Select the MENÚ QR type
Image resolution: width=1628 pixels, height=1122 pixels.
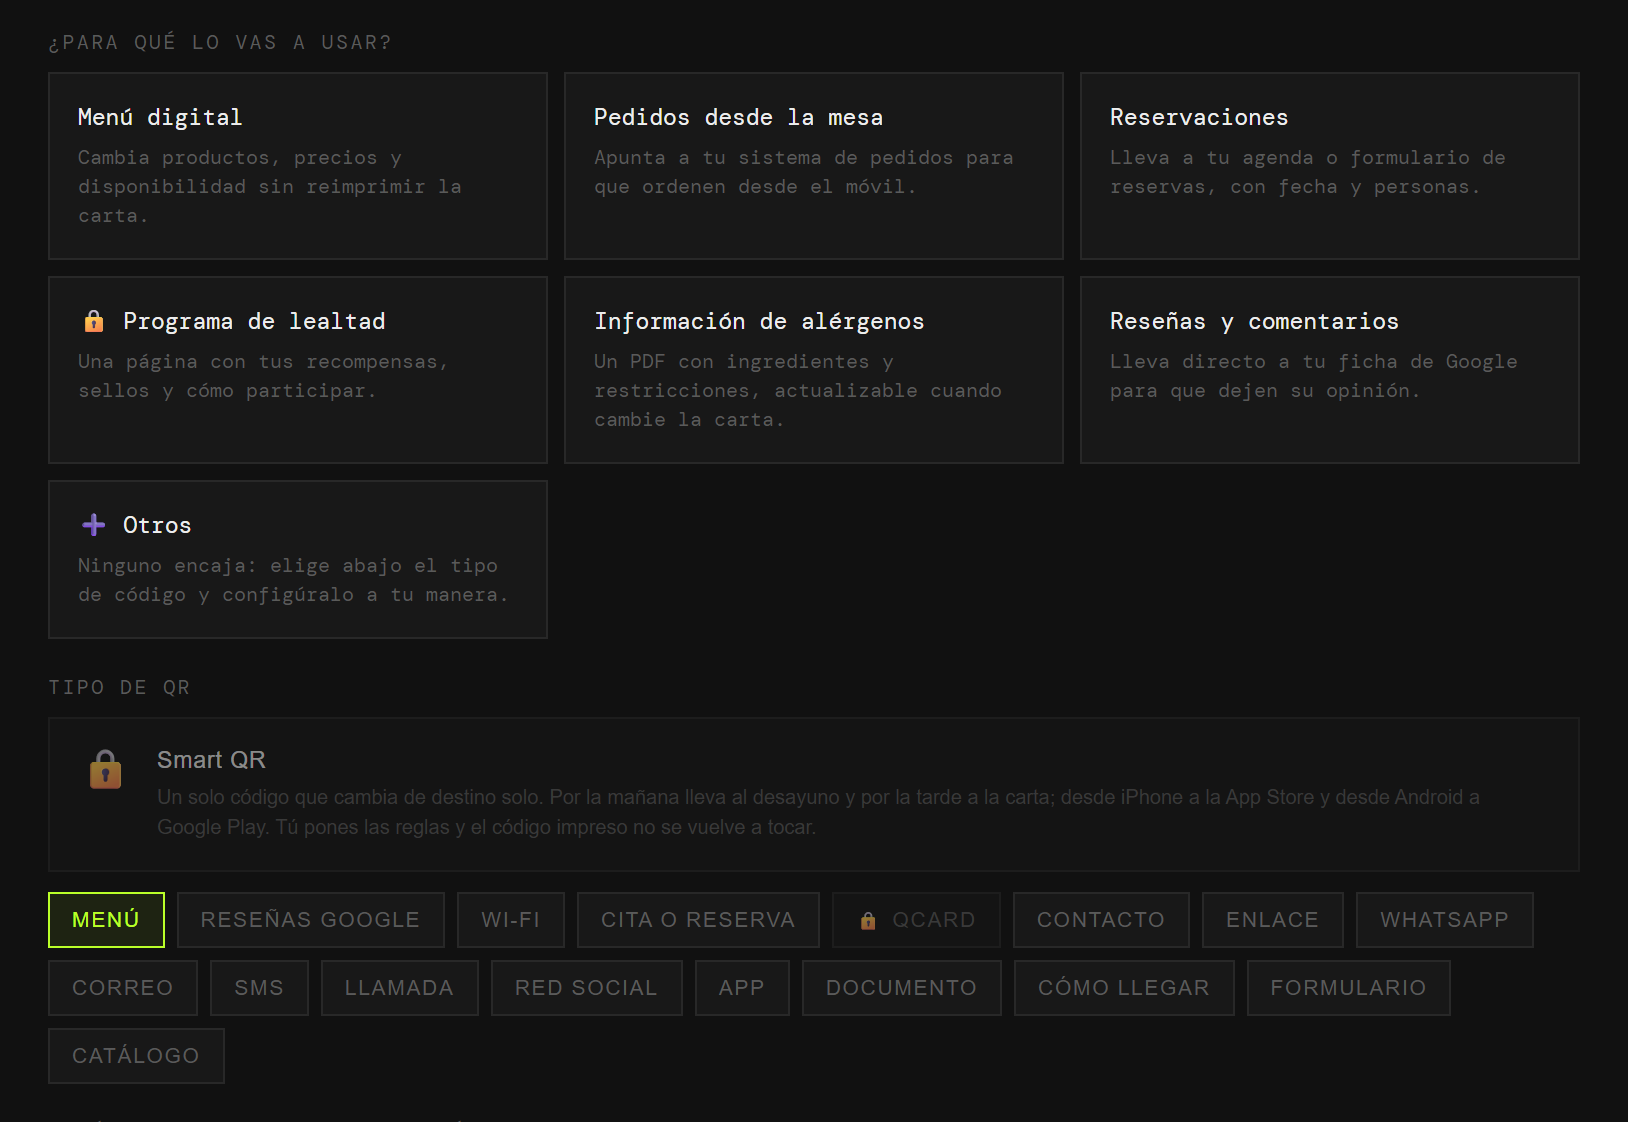tap(106, 920)
